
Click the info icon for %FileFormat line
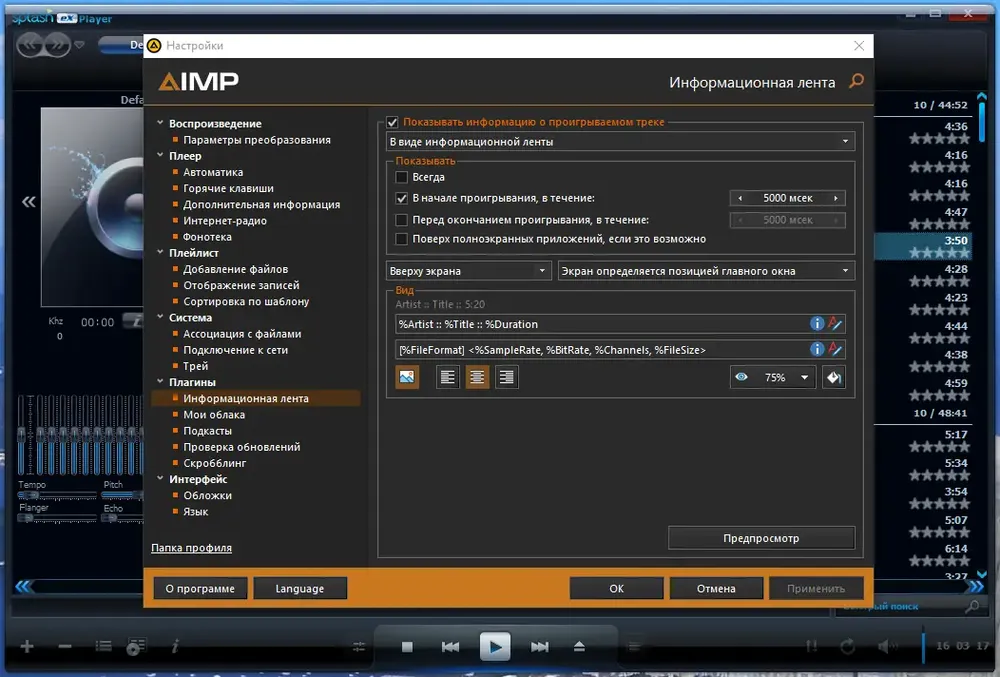click(x=816, y=349)
